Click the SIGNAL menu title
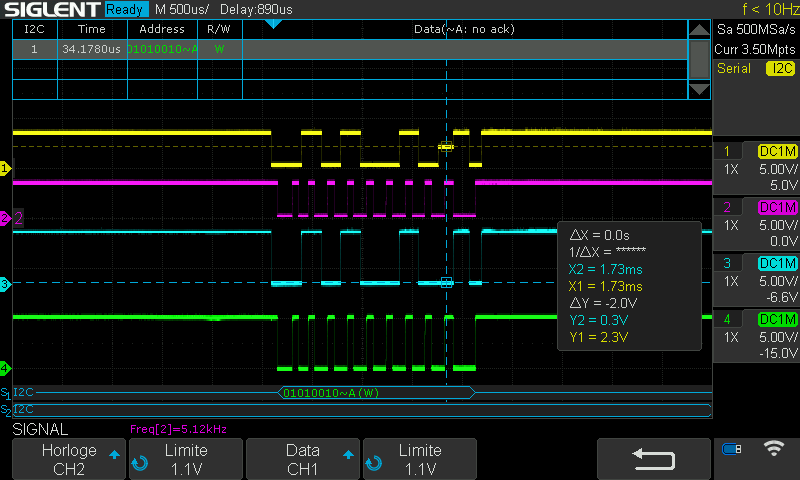Image resolution: width=800 pixels, height=480 pixels. click(x=40, y=430)
